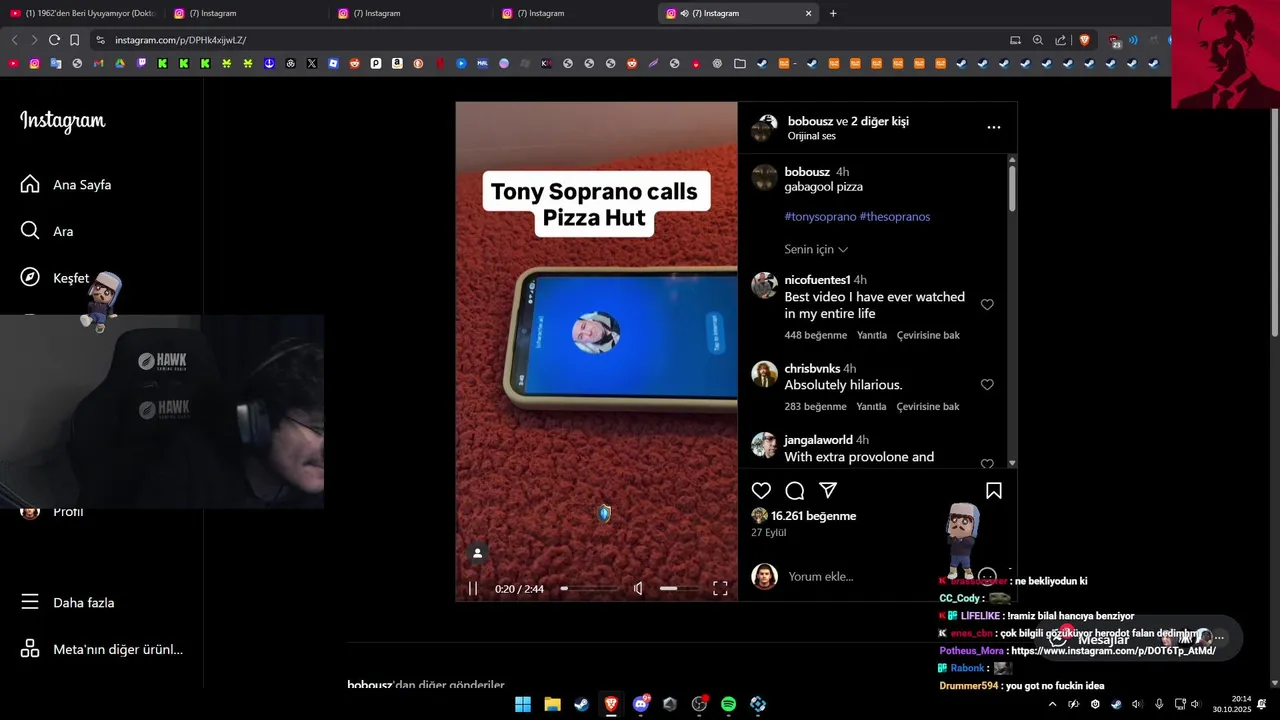The width and height of the screenshot is (1280, 720).
Task: Reply to nicofuentes1 via Yanıtla
Action: (x=872, y=335)
